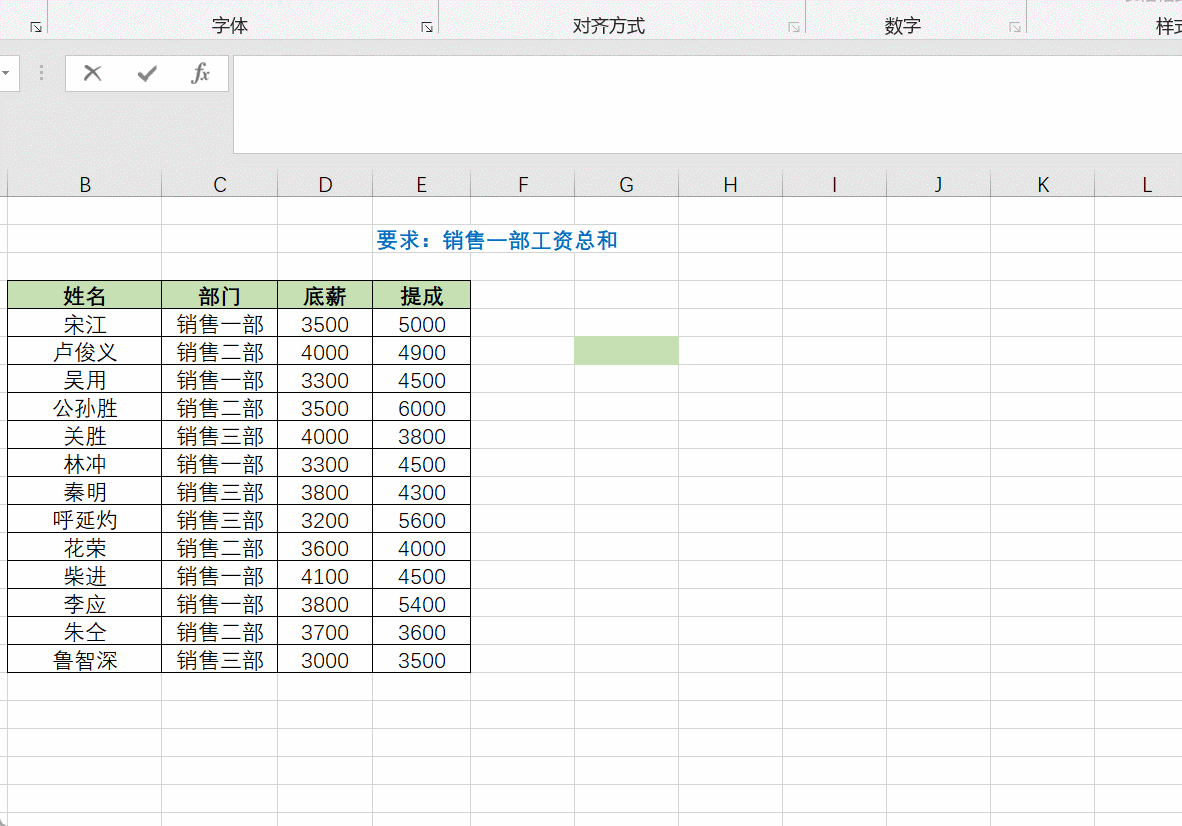Open the Font group dialog launcher
1182x826 pixels.
[x=427, y=27]
